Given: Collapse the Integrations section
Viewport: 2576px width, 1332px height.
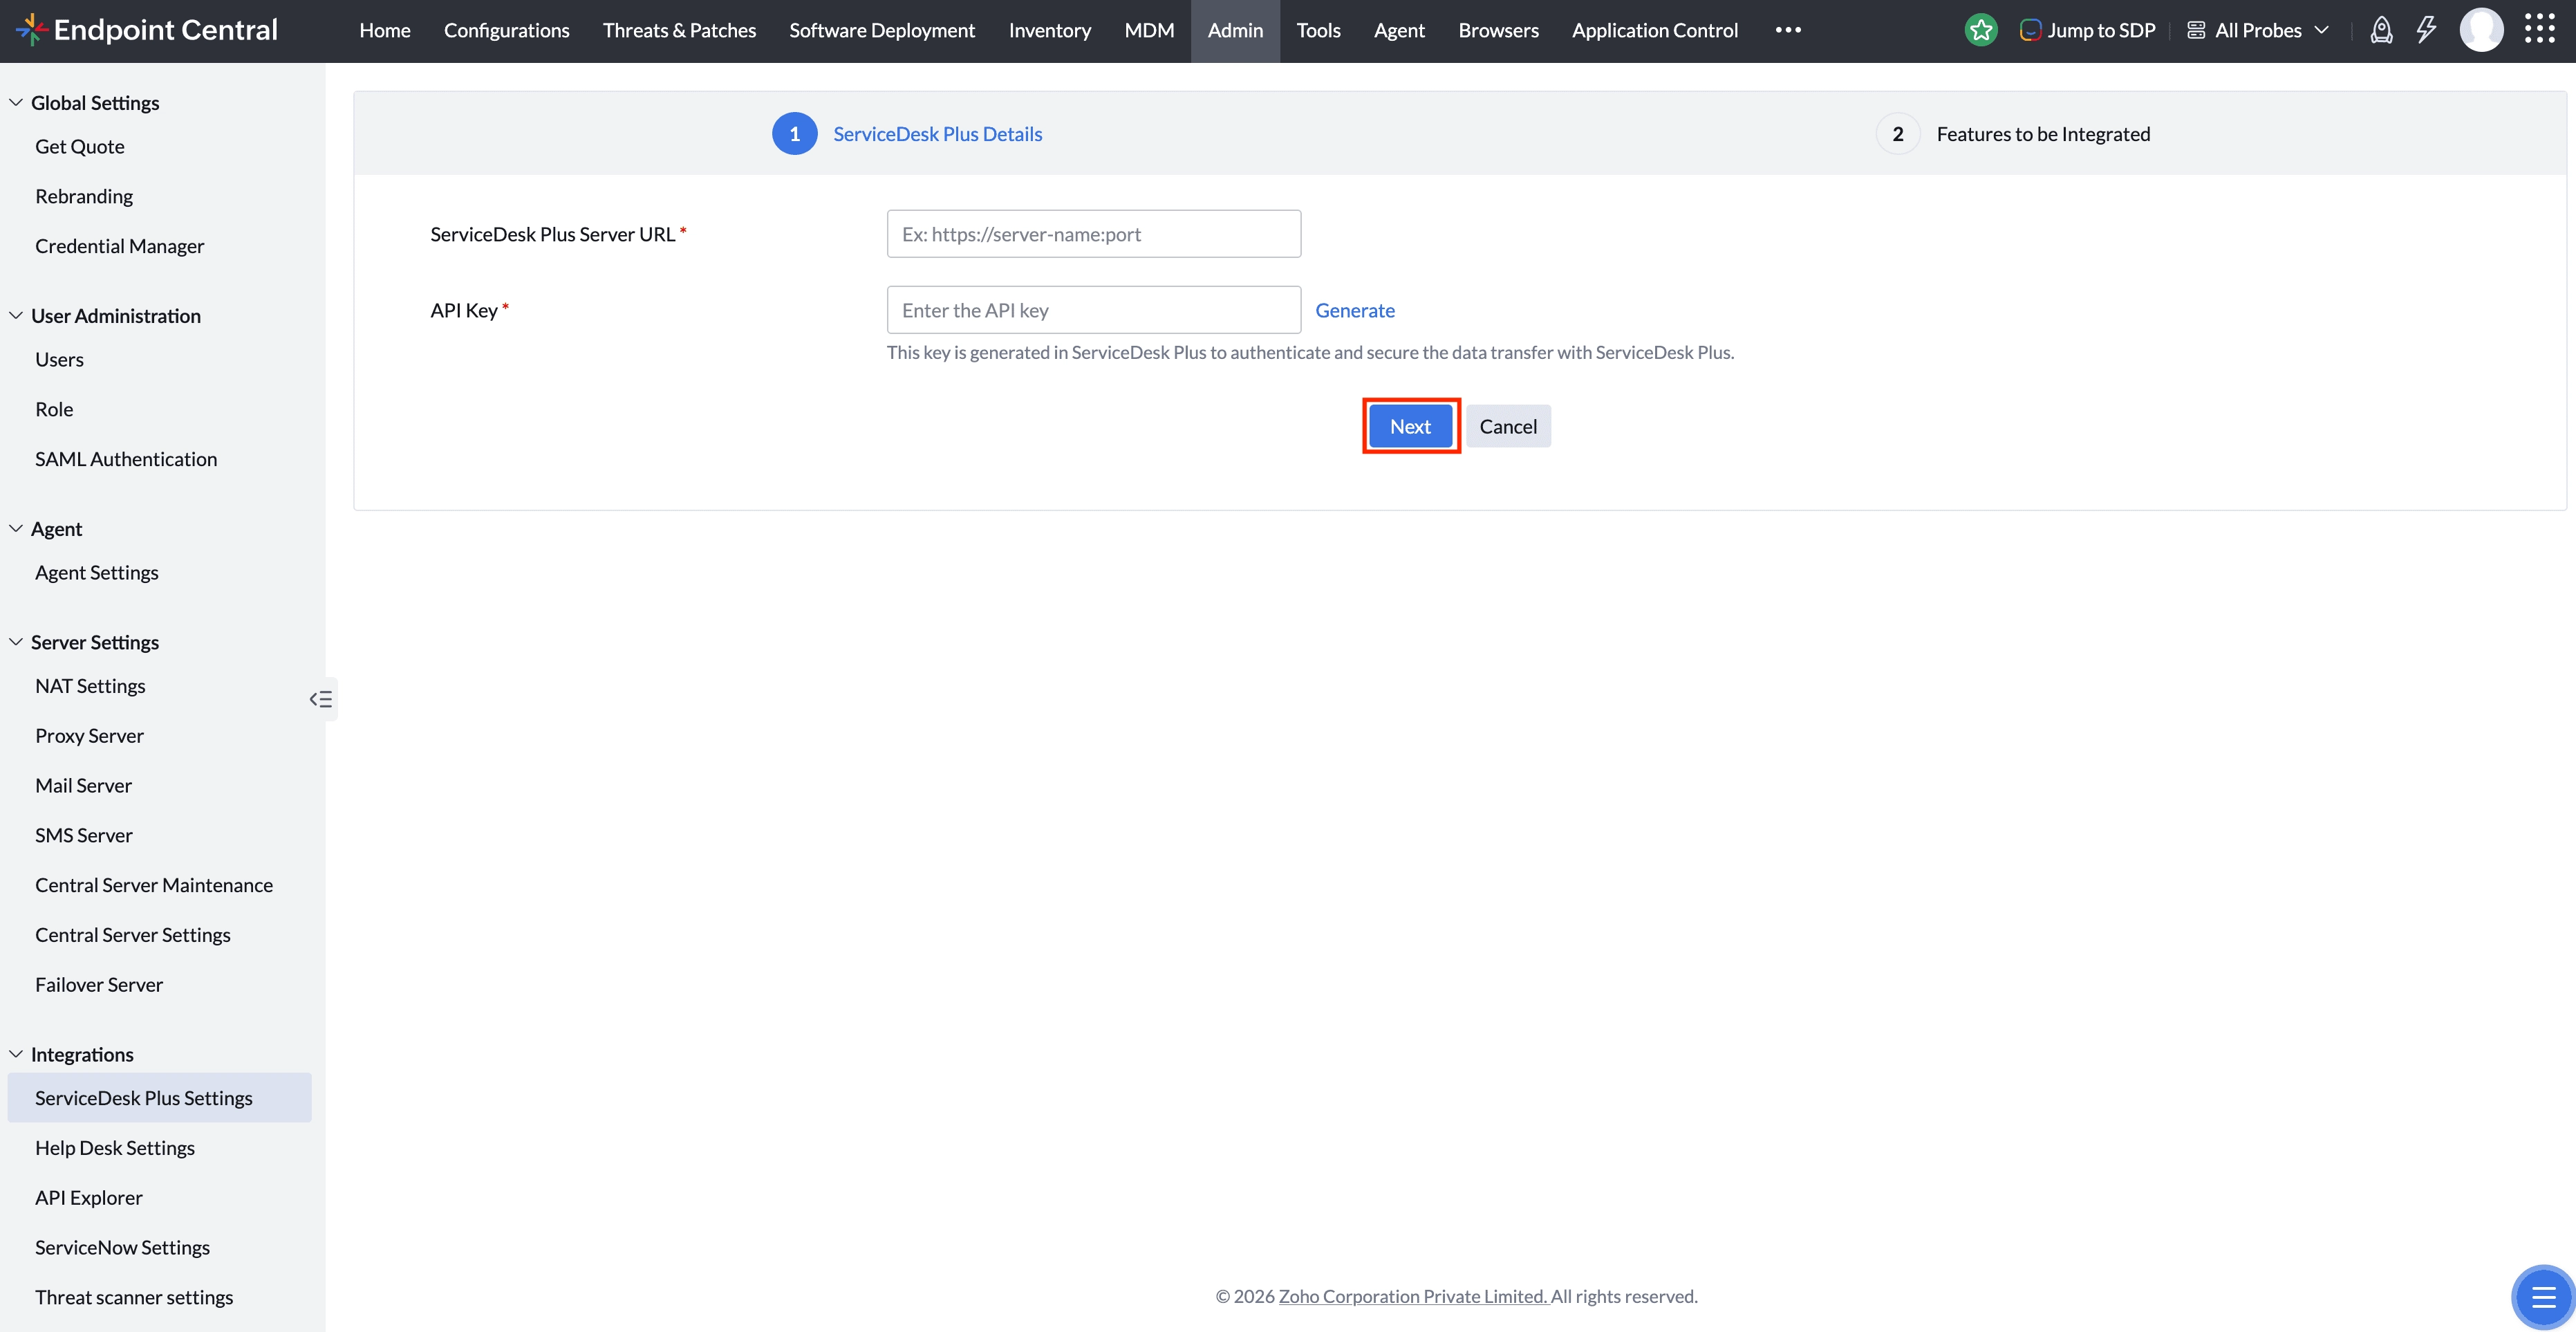Looking at the screenshot, I should (x=16, y=1054).
